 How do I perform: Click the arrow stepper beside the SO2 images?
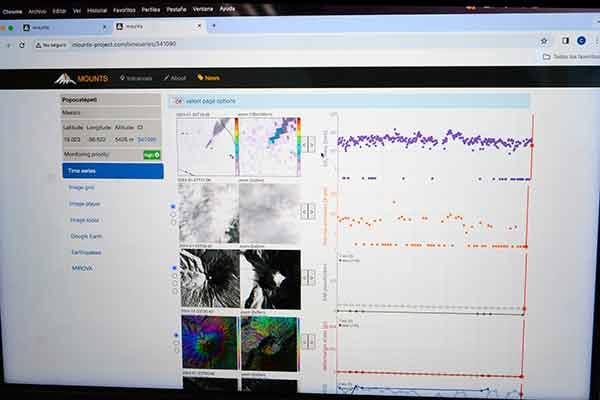point(309,143)
